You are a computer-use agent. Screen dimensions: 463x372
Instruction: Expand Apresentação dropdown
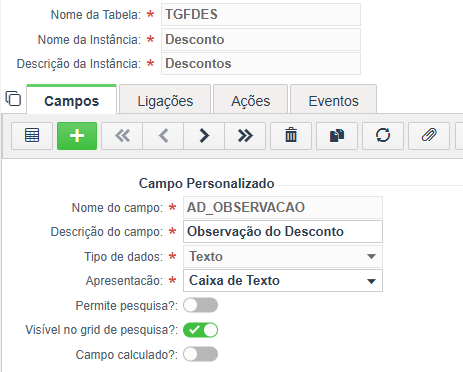[283, 281]
